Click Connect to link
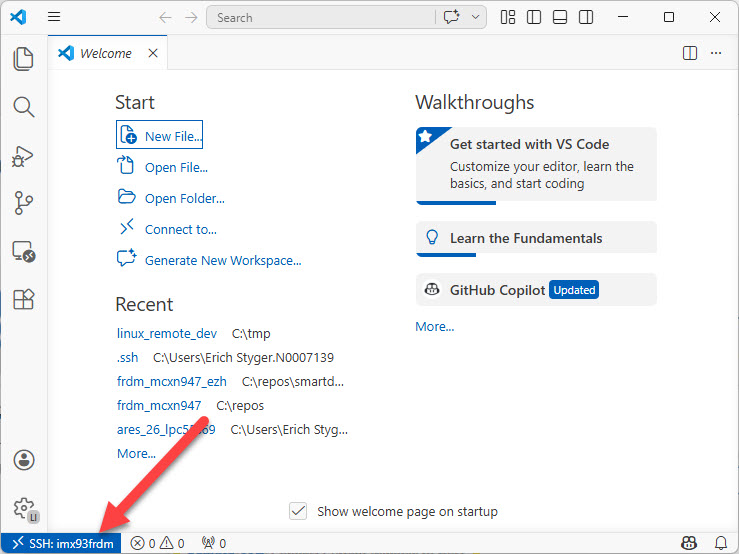 pyautogui.click(x=167, y=229)
